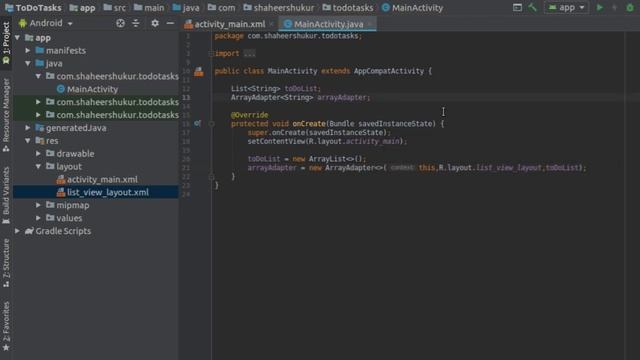This screenshot has height=360, width=640.
Task: Click the mipmap folder icon
Action: tap(50, 205)
